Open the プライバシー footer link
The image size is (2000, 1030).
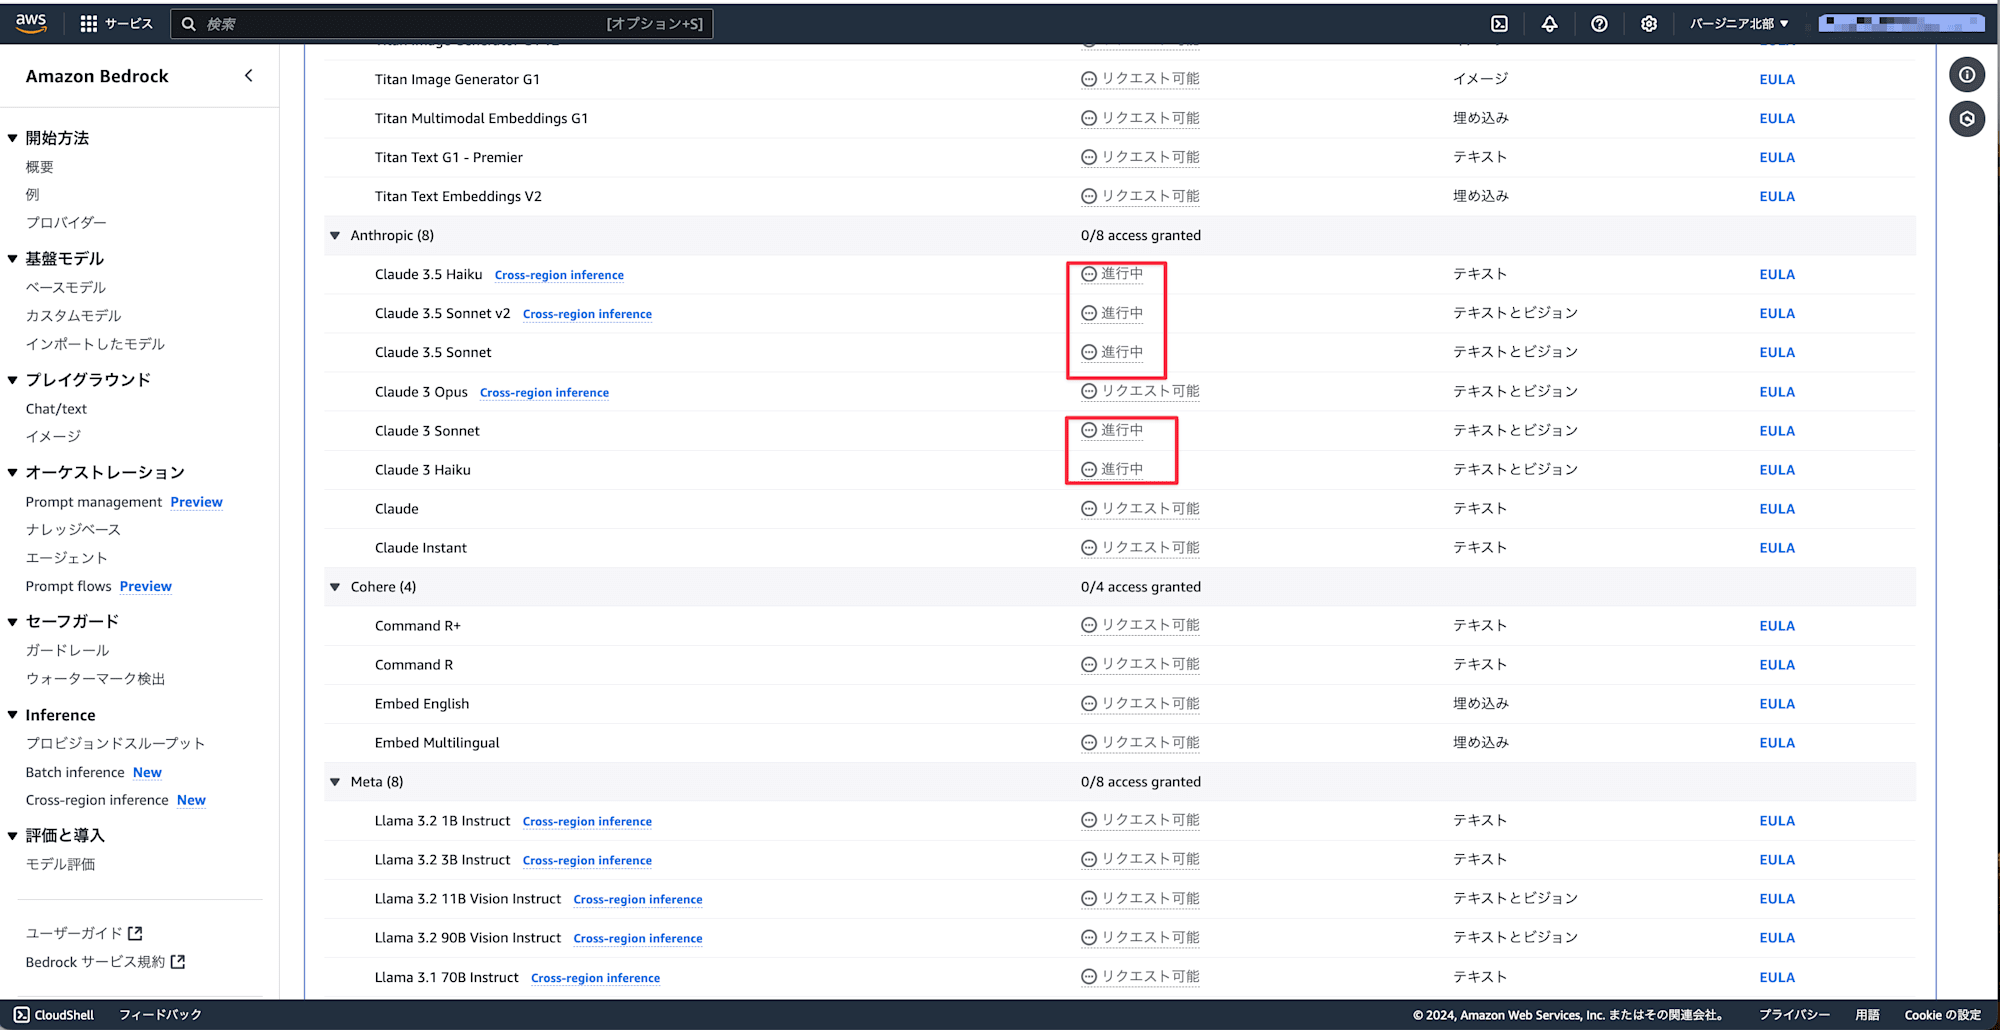pos(1794,1014)
